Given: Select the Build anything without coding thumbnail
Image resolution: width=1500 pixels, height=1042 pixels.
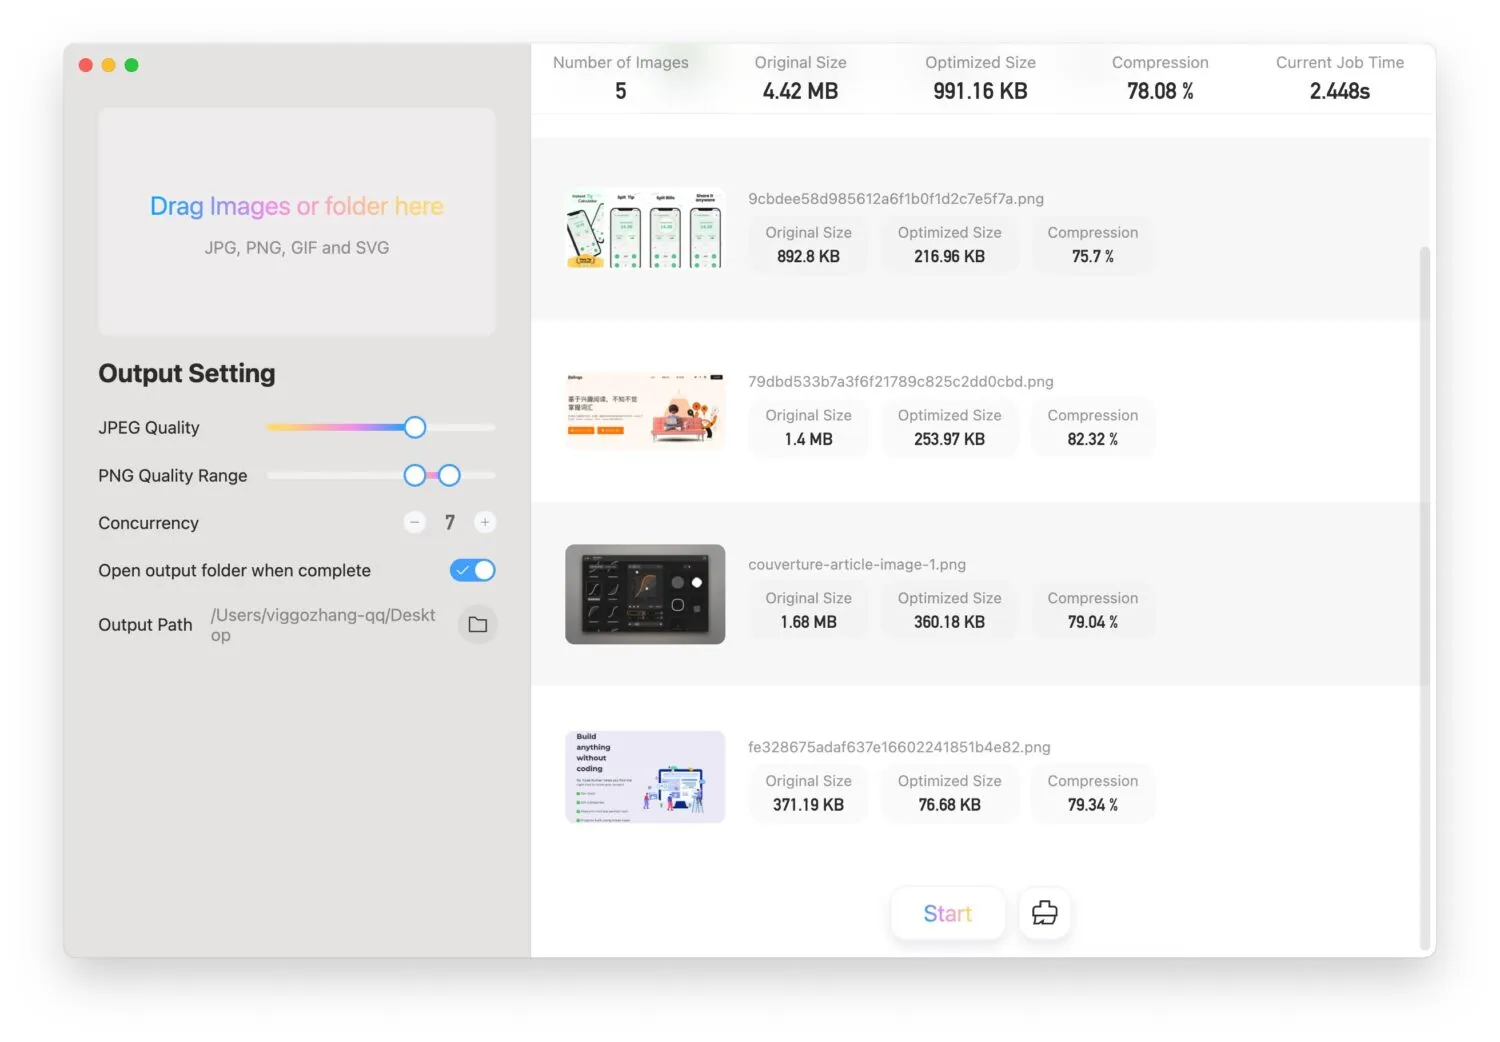Looking at the screenshot, I should 645,777.
